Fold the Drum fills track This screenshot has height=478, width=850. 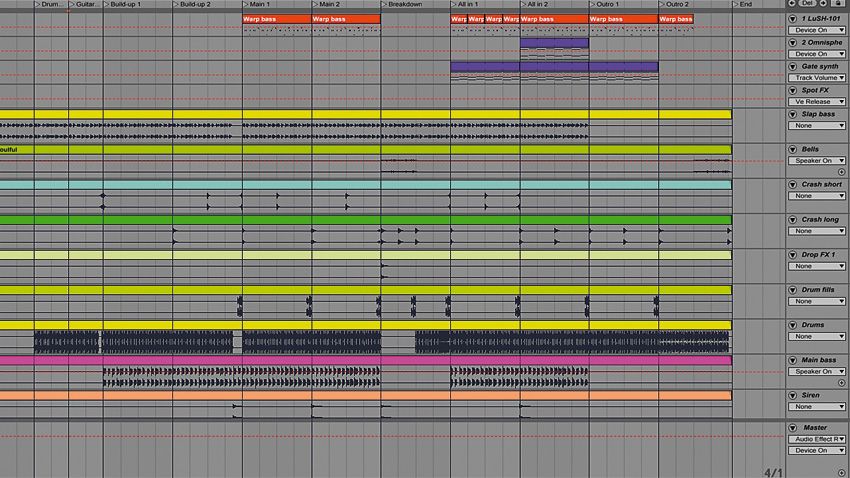tap(793, 290)
